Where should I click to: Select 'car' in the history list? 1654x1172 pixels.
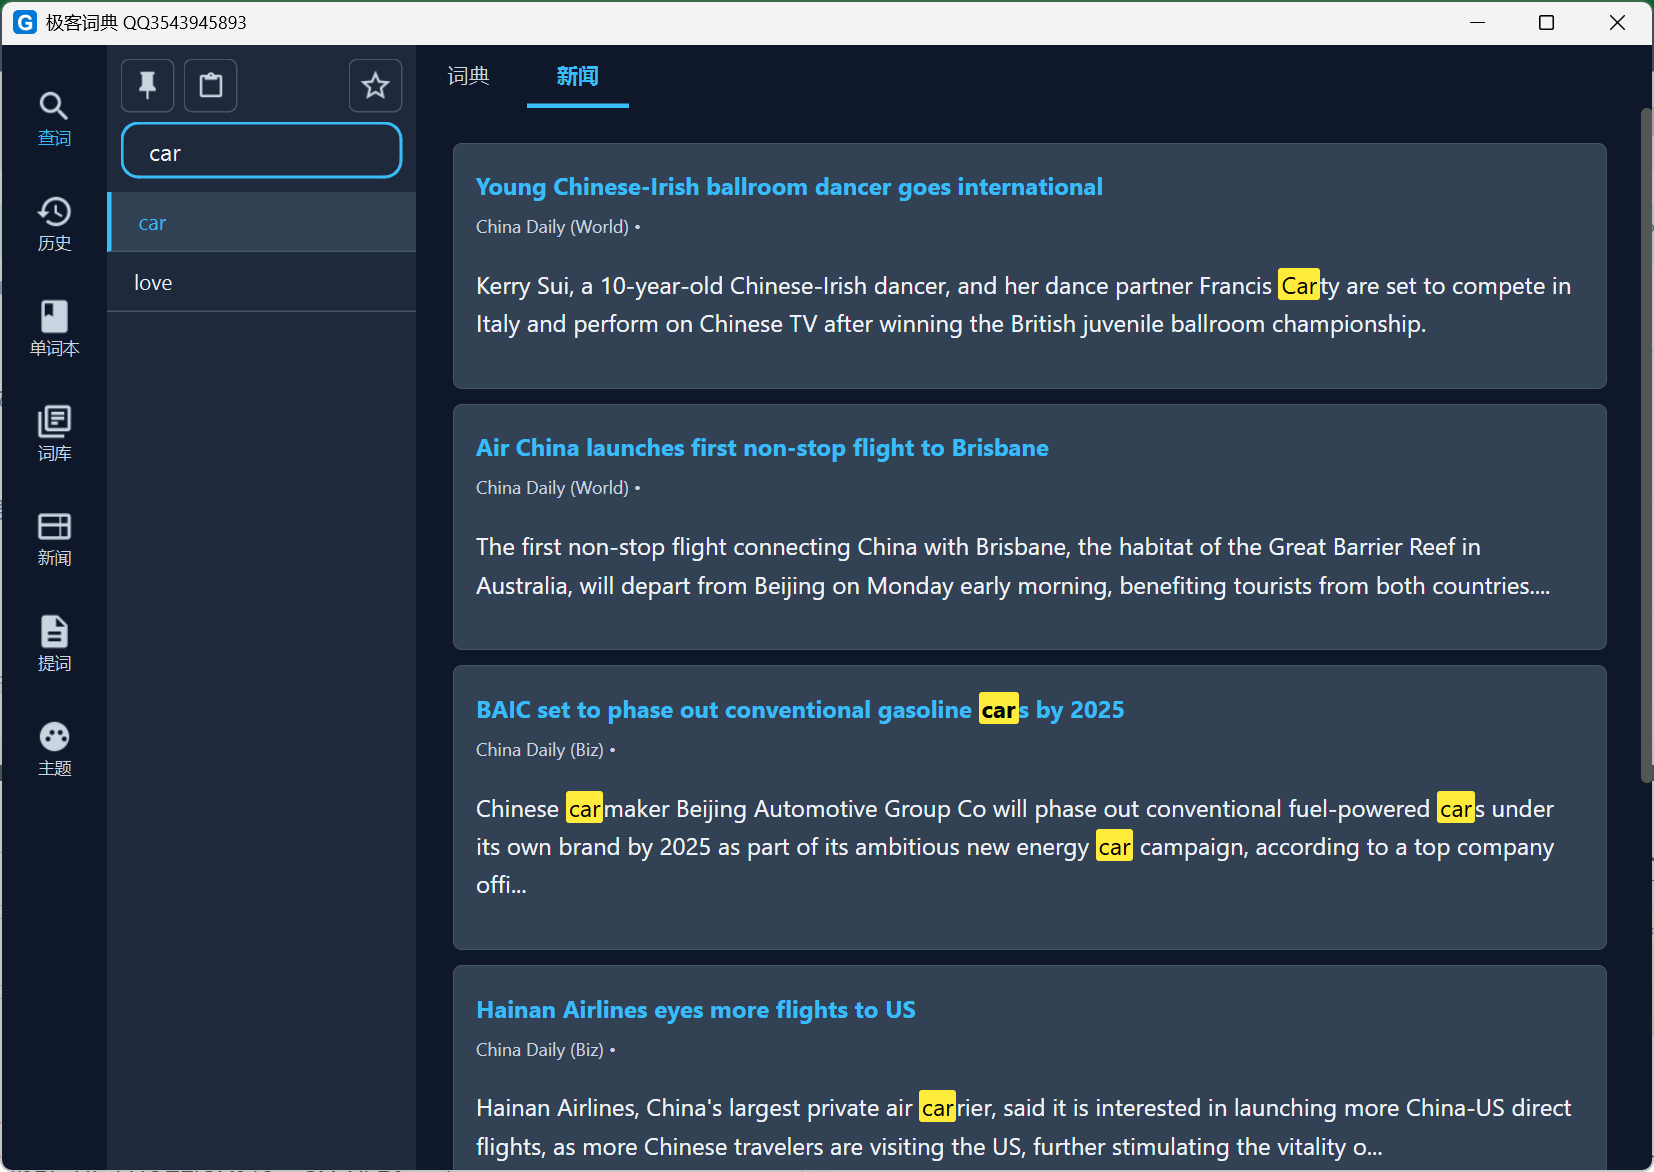point(261,223)
